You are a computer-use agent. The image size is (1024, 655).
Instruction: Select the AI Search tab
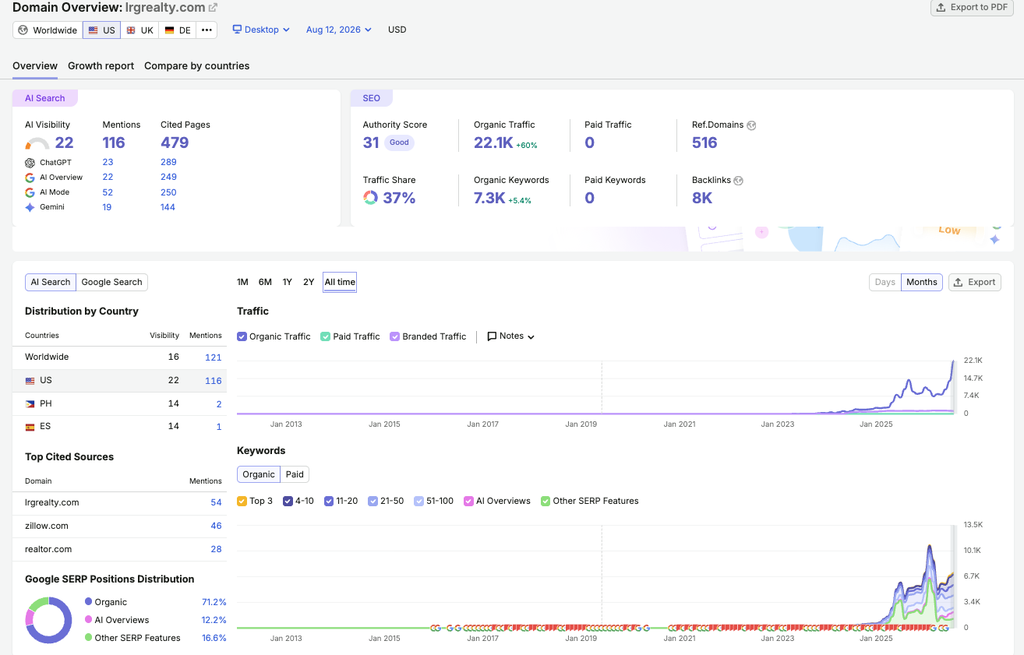pos(50,282)
